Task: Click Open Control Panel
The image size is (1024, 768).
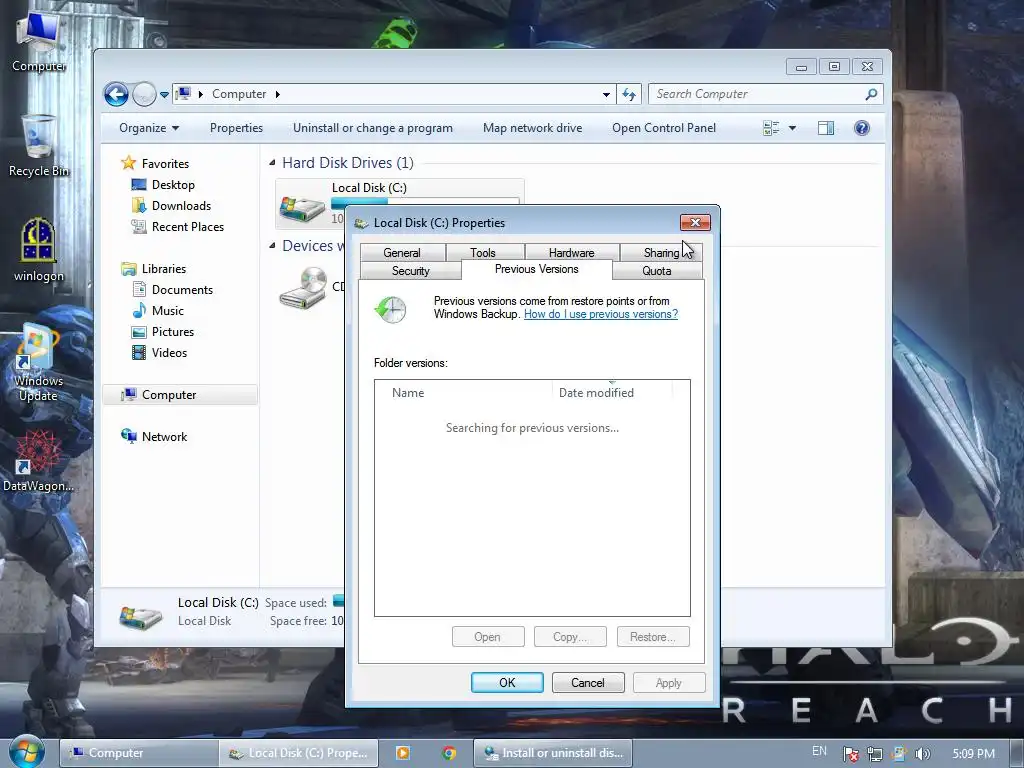Action: point(664,128)
